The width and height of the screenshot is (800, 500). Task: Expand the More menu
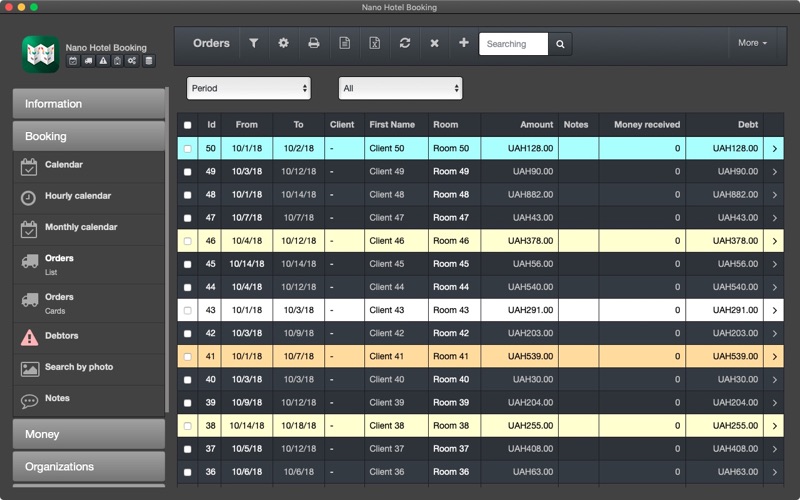click(x=753, y=43)
